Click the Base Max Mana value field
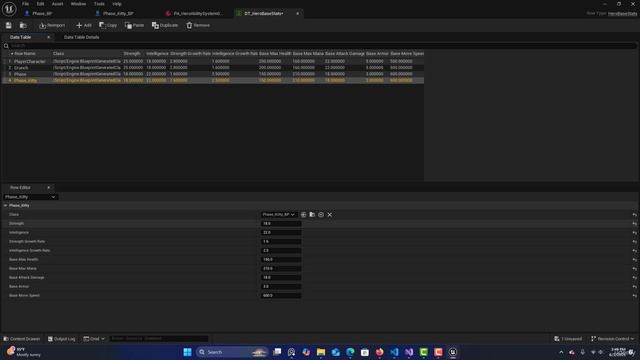This screenshot has height=360, width=640. point(281,269)
